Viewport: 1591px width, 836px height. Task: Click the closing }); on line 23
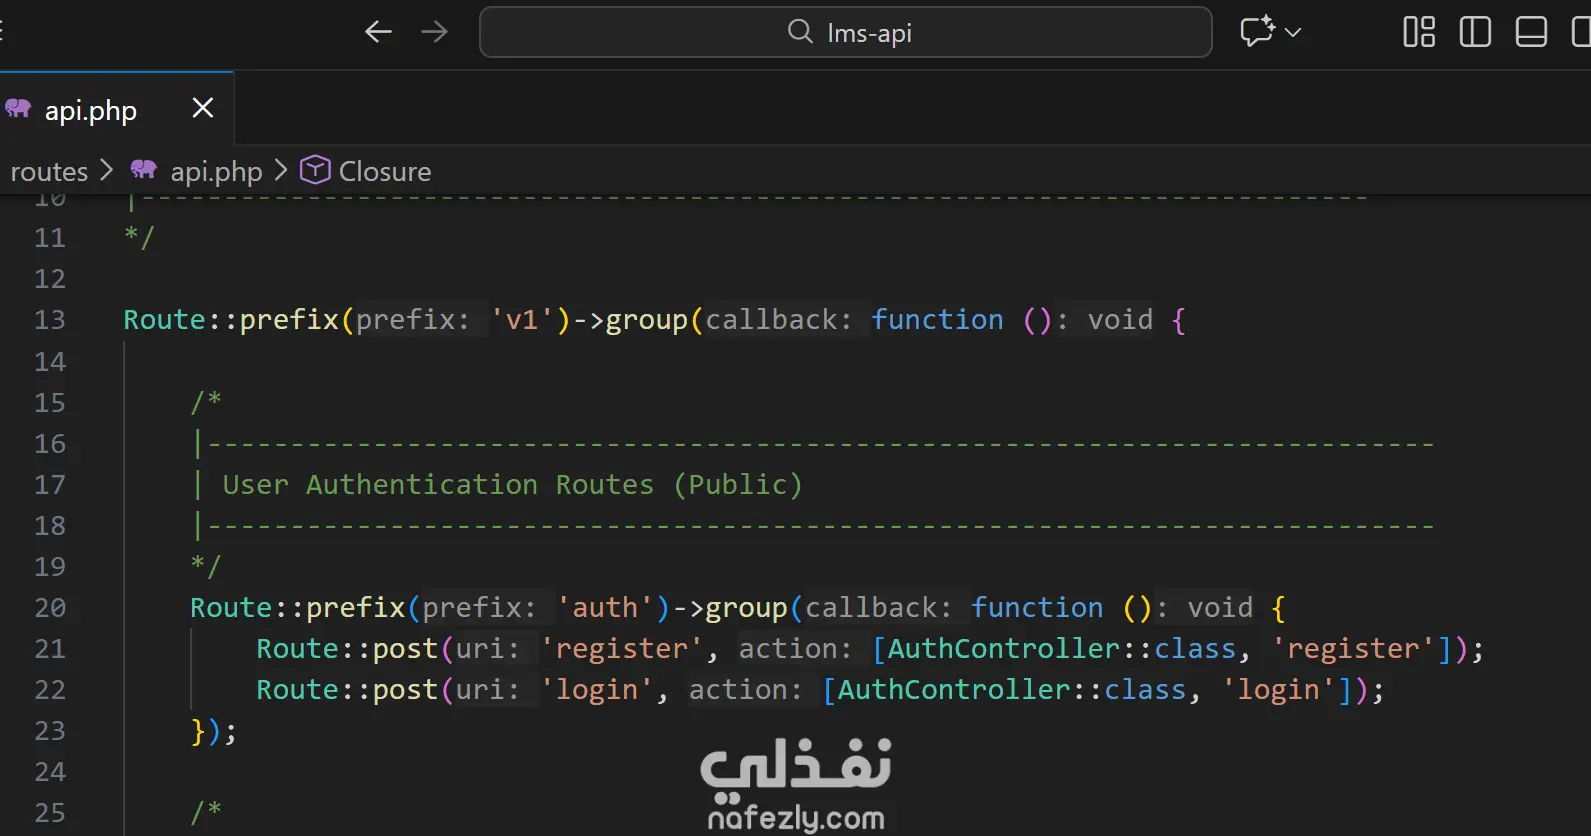214,731
